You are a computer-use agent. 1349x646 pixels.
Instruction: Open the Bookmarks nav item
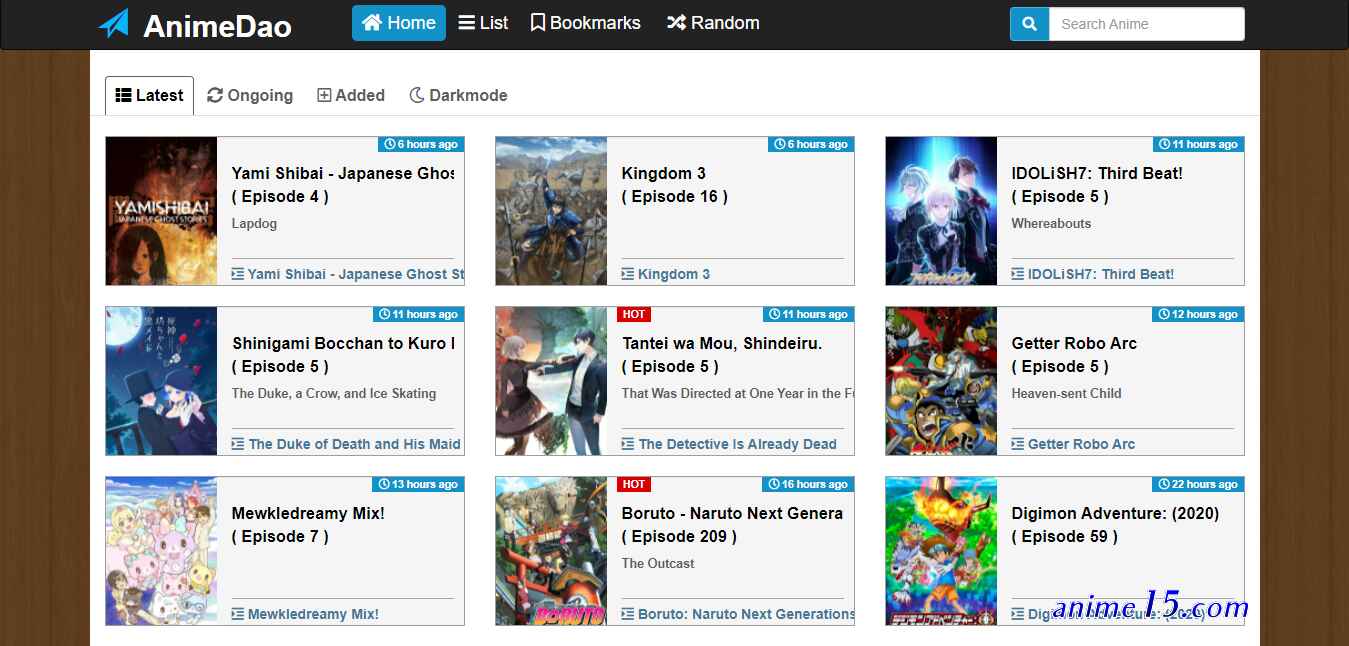585,23
